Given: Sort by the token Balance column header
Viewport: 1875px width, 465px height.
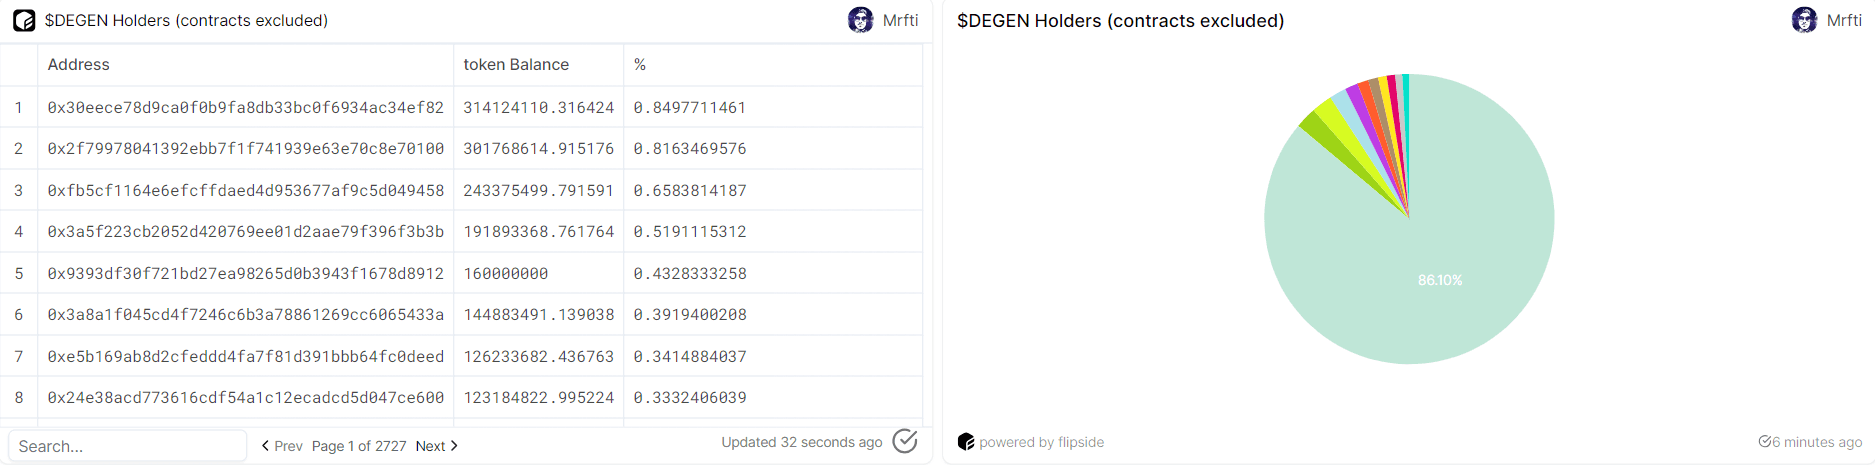Looking at the screenshot, I should (x=516, y=64).
